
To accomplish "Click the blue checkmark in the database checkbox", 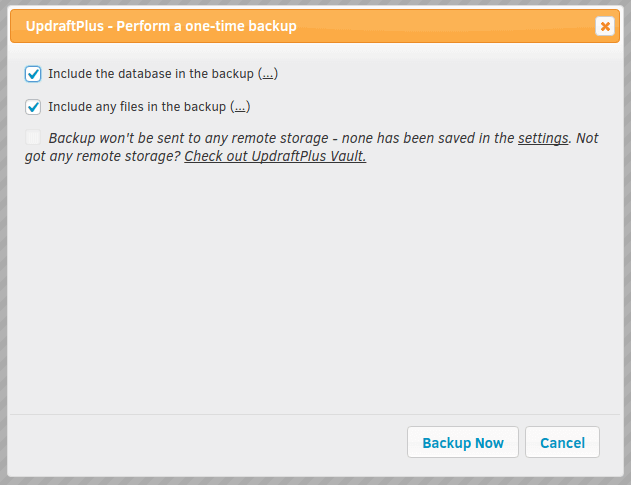I will (x=33, y=74).
